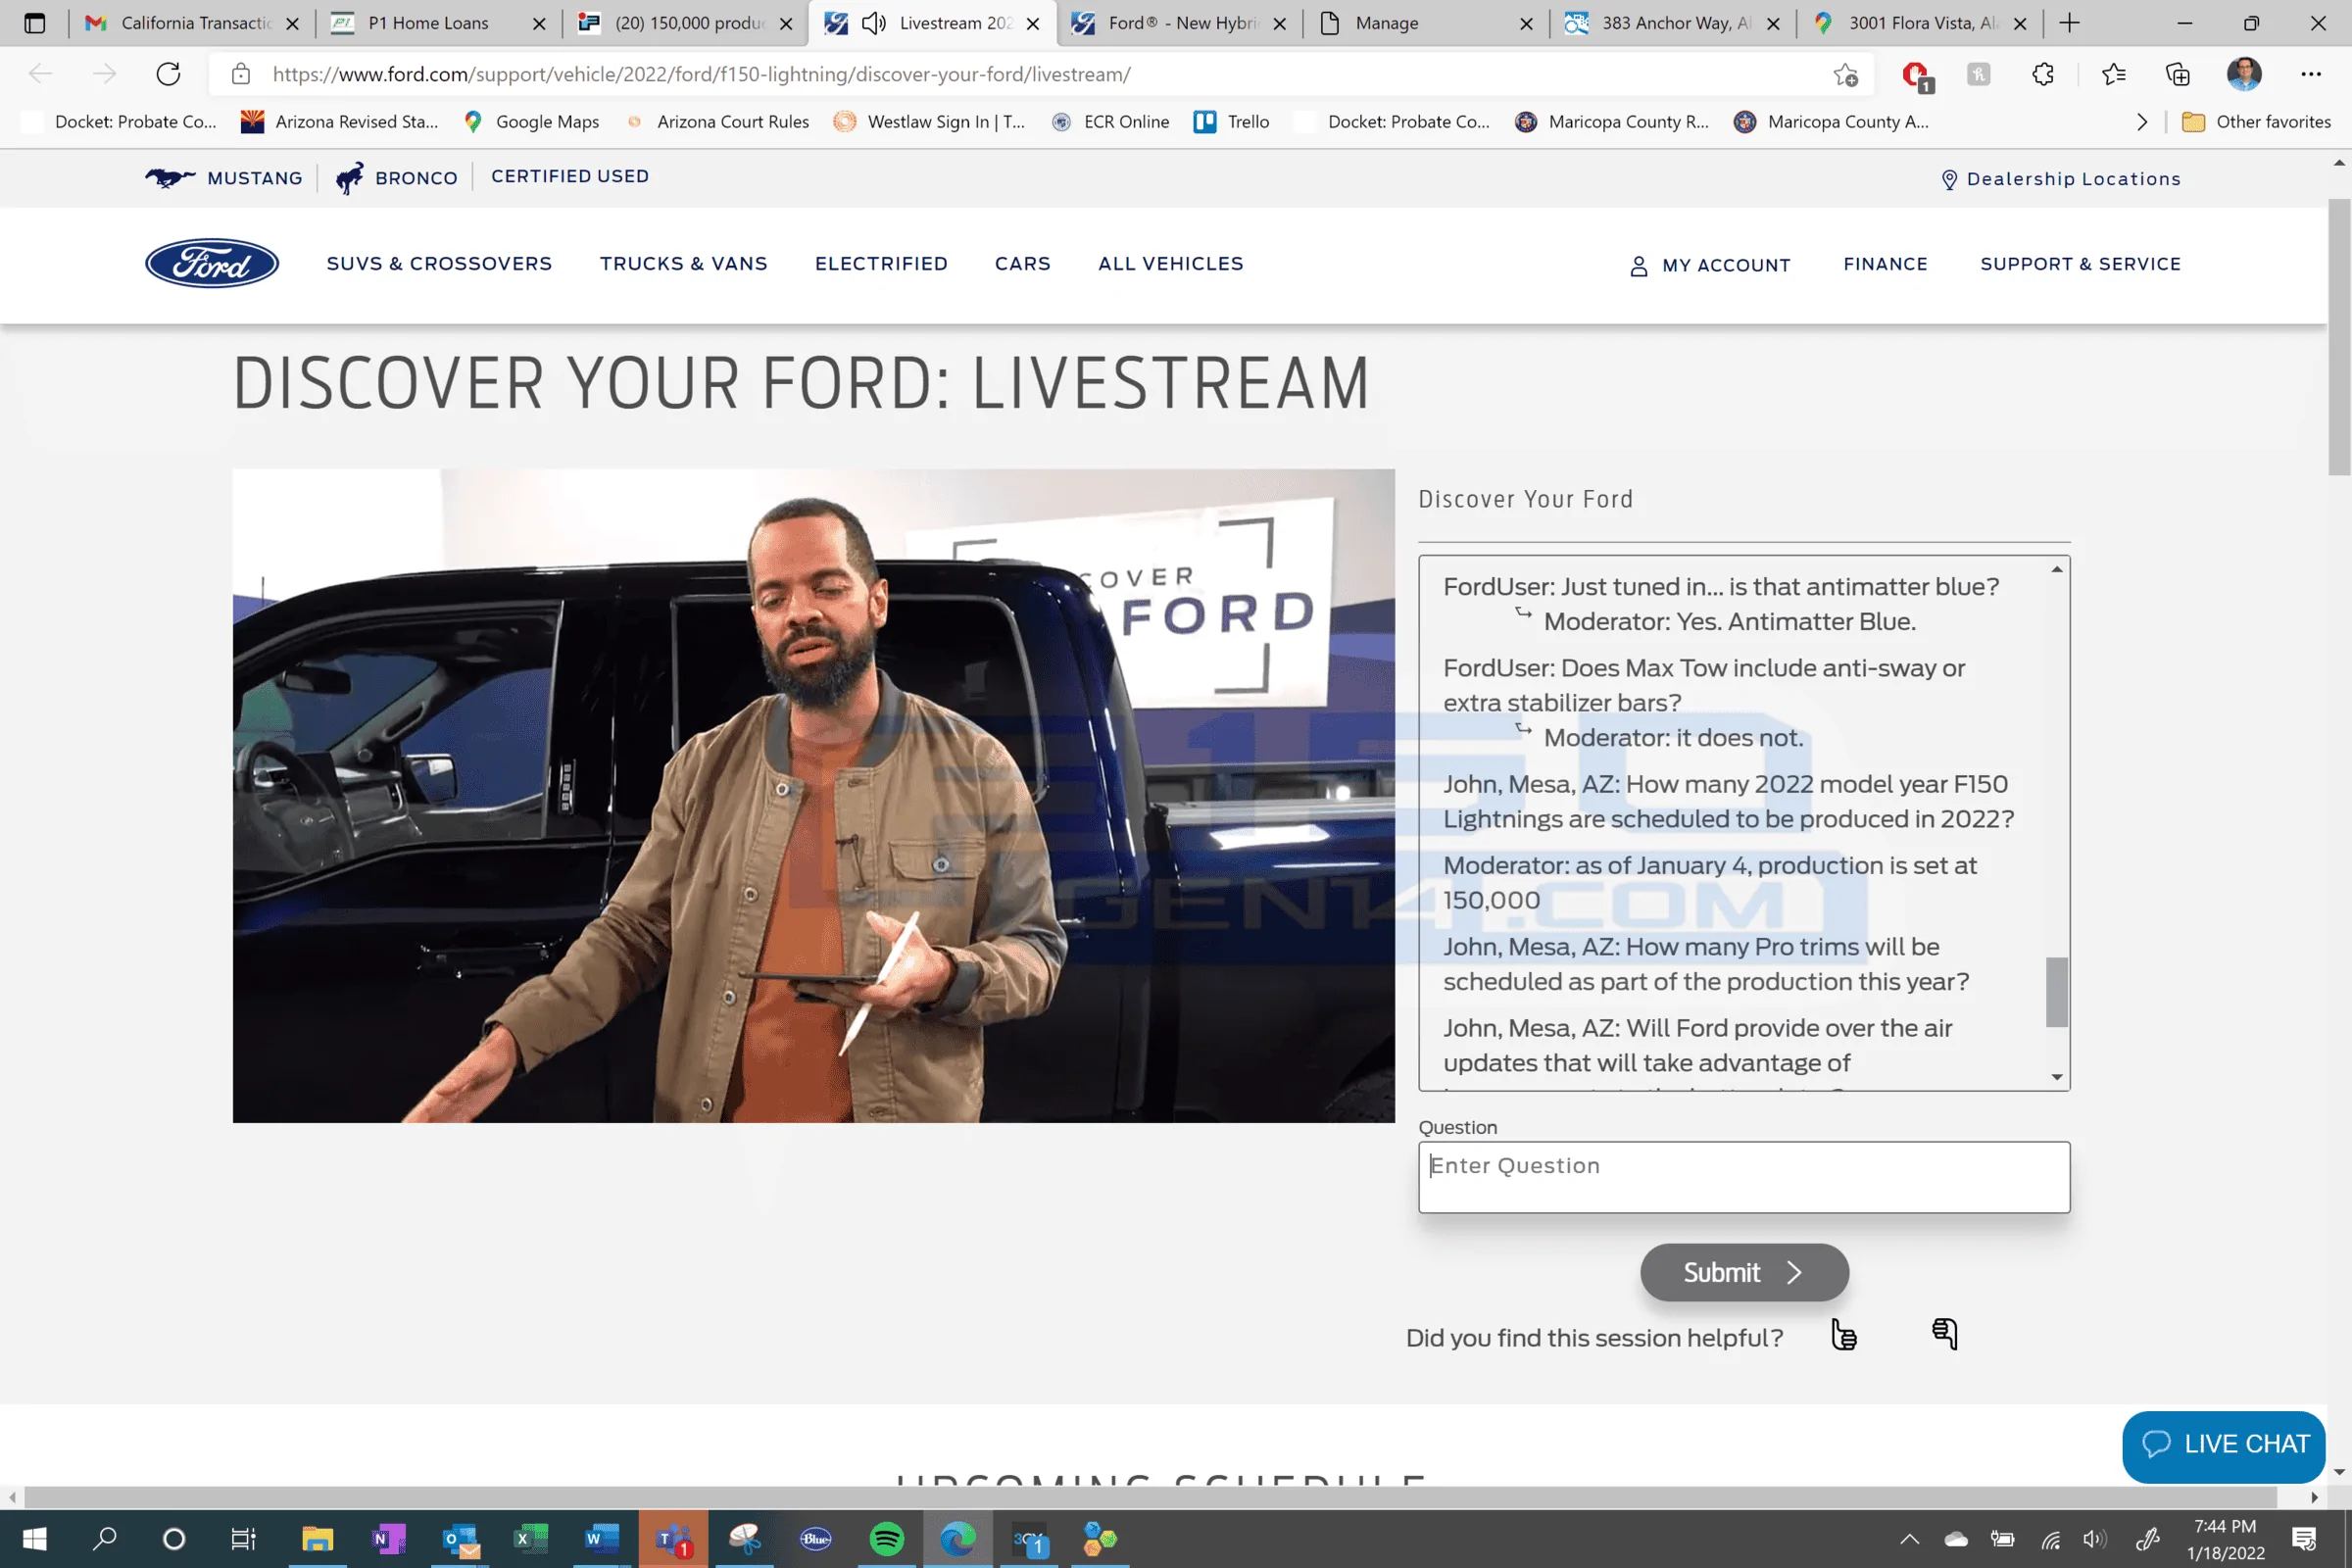The image size is (2352, 1568).
Task: Open OneNote from the taskbar
Action: click(388, 1538)
